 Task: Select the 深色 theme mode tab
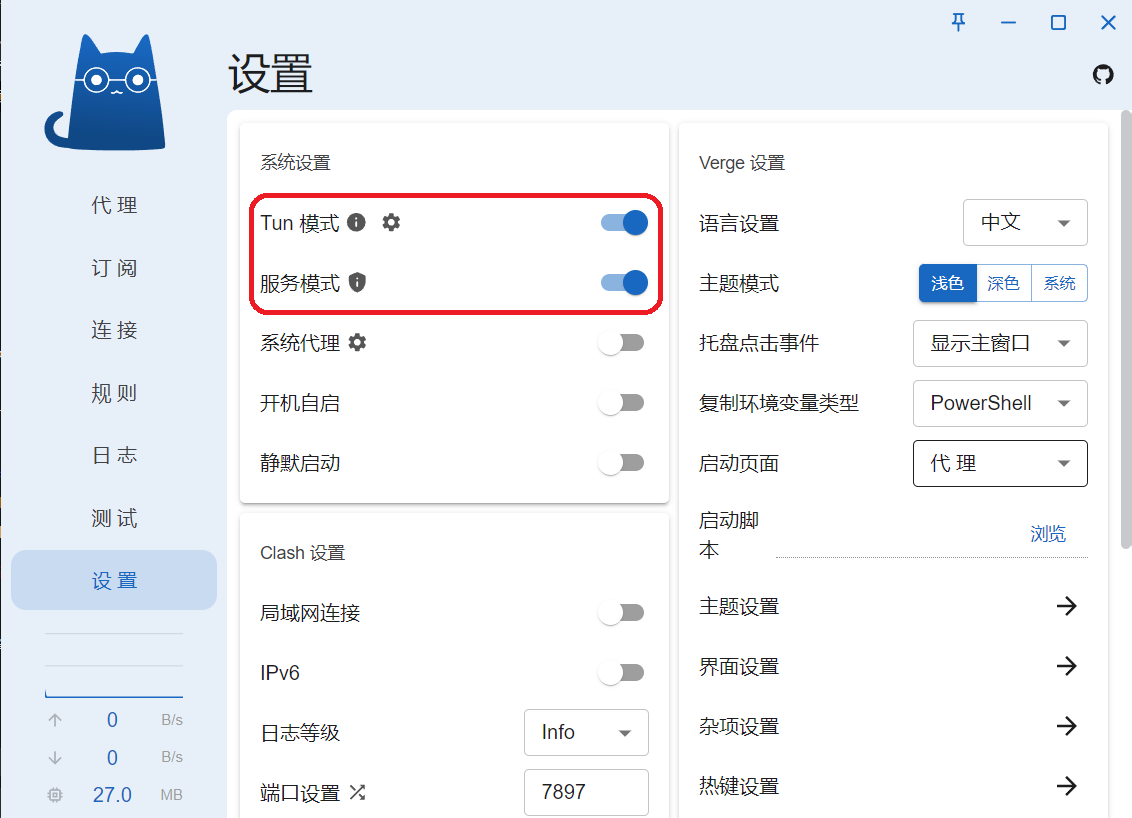click(x=1003, y=283)
